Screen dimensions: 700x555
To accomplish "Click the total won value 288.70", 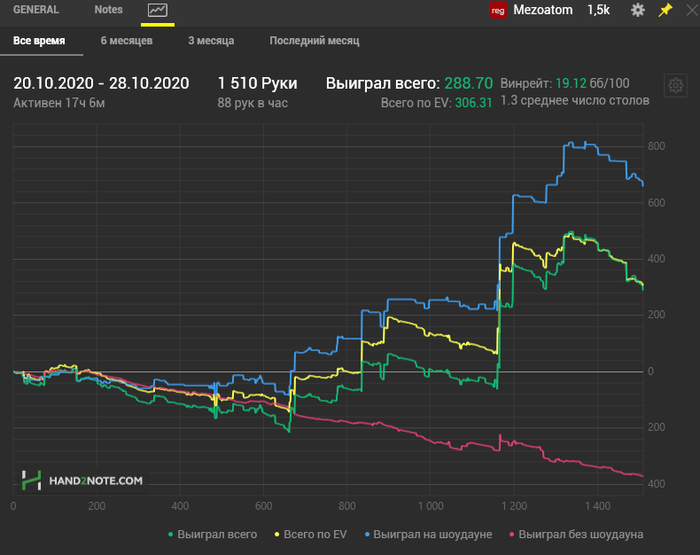I will coord(468,83).
